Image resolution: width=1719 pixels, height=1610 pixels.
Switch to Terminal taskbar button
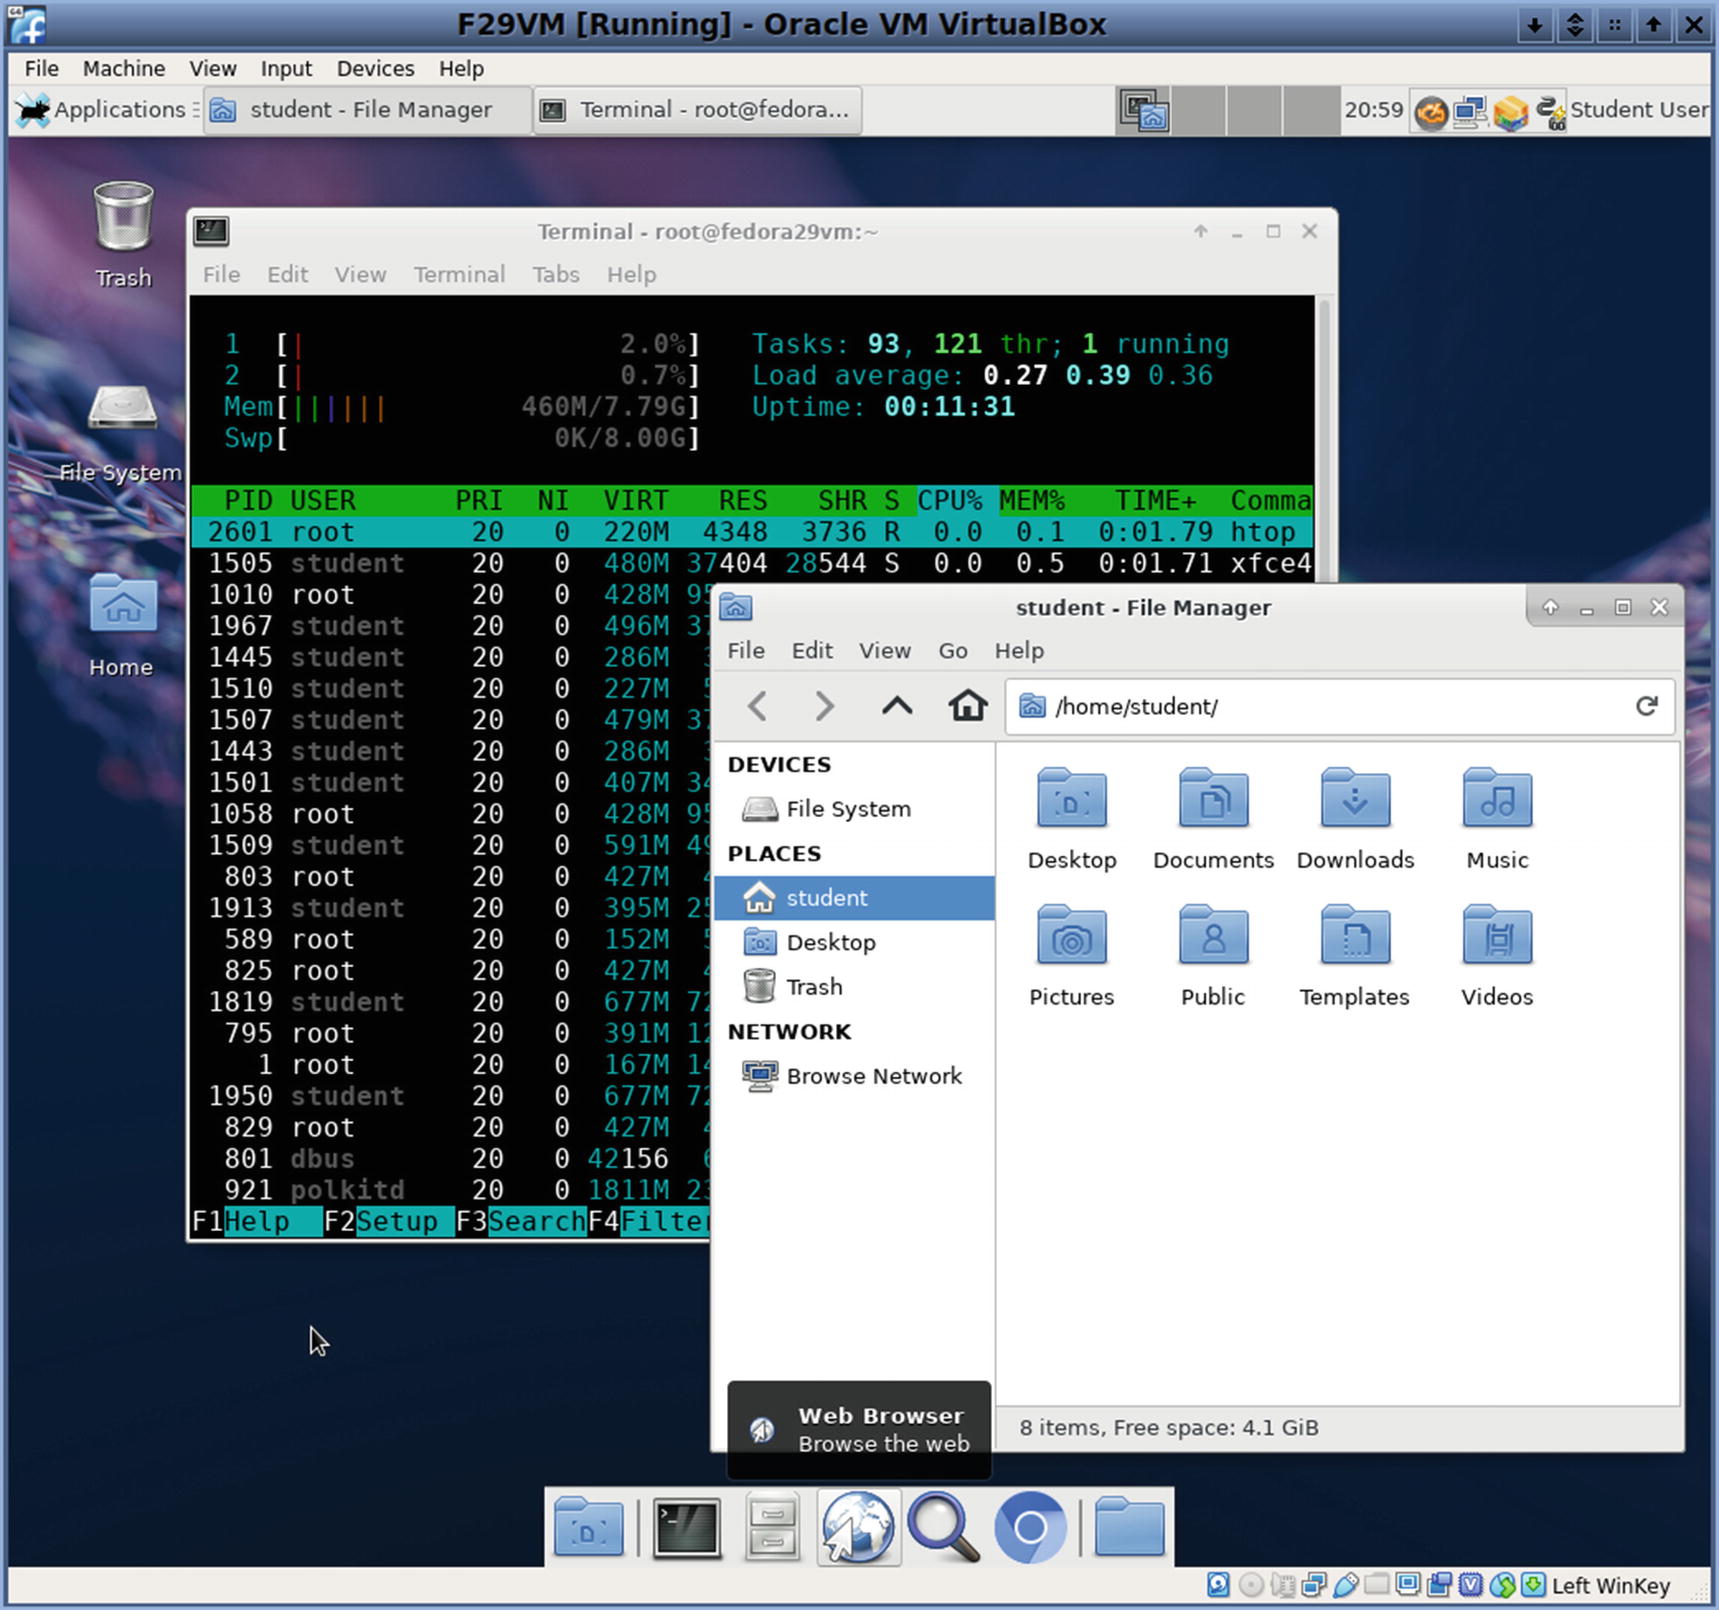[x=698, y=110]
